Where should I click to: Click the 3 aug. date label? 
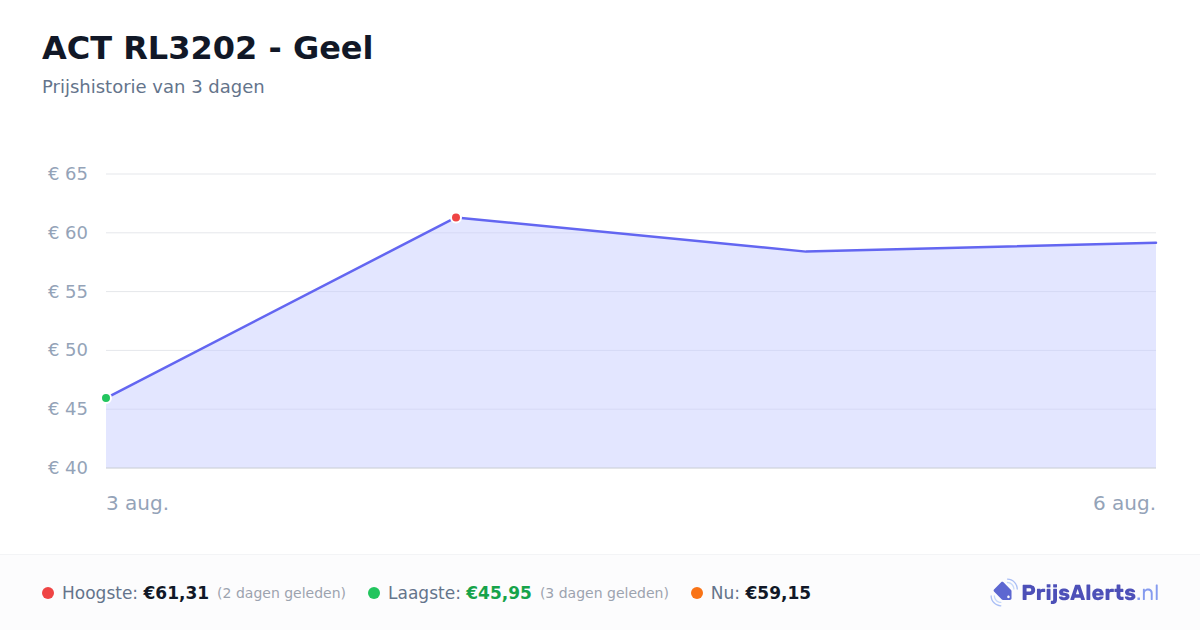pyautogui.click(x=138, y=503)
